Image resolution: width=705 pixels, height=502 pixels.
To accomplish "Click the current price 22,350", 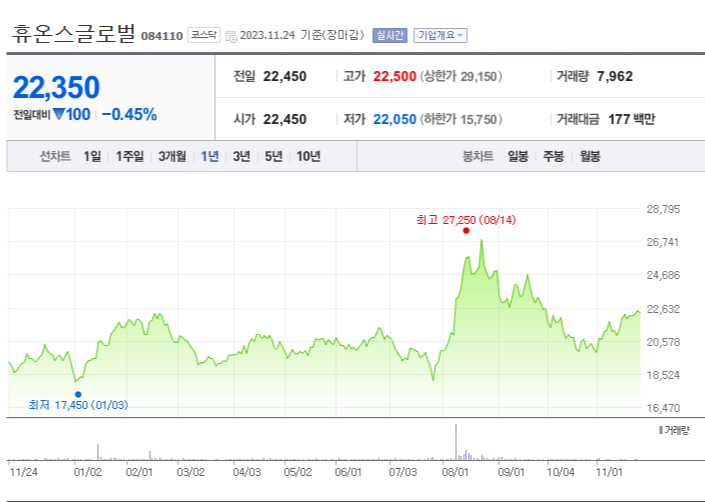I will [x=56, y=87].
